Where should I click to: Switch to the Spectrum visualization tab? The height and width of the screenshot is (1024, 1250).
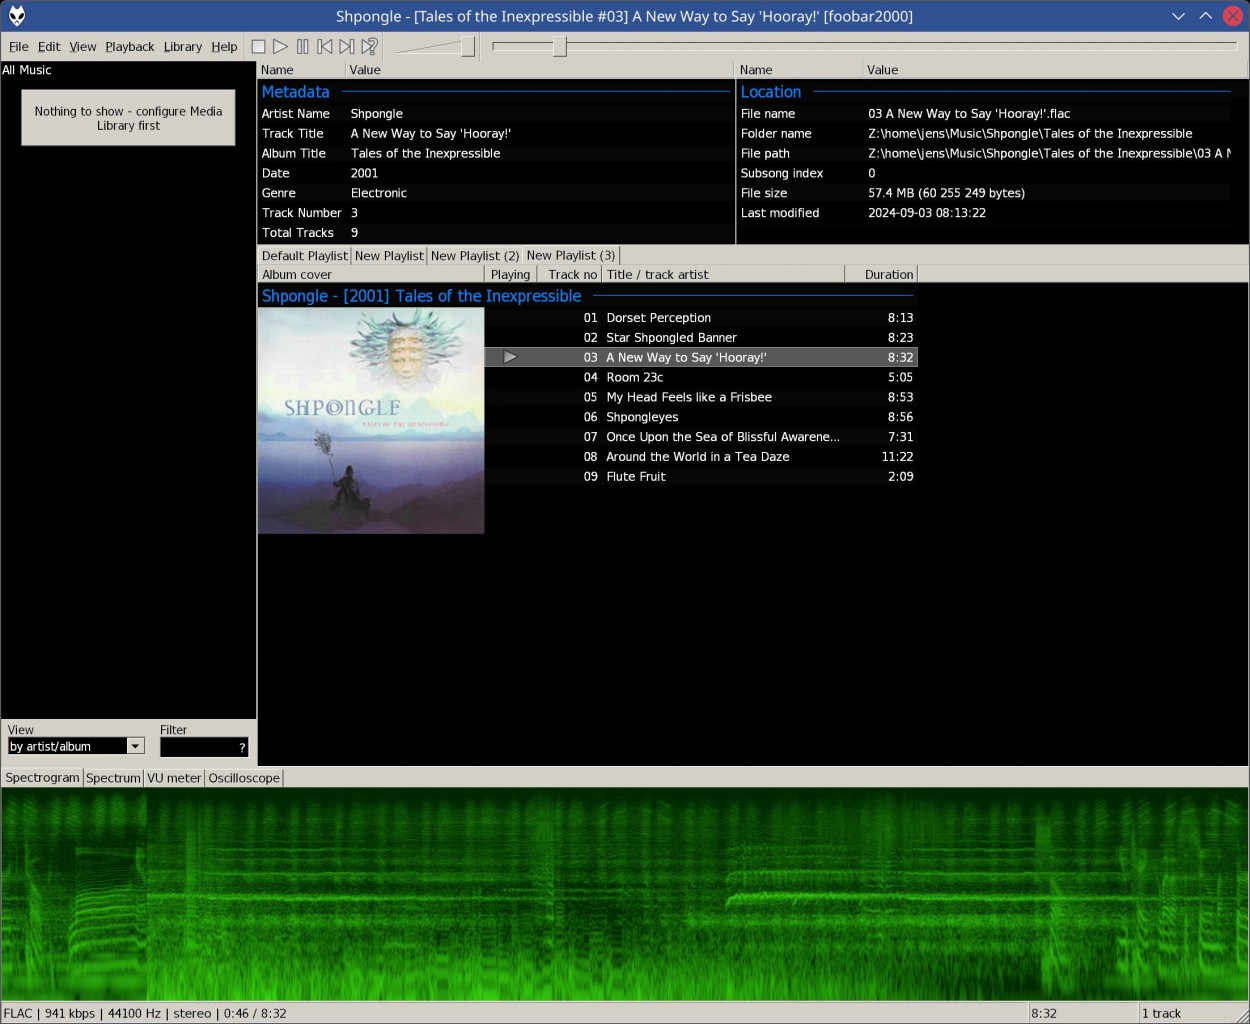(113, 778)
